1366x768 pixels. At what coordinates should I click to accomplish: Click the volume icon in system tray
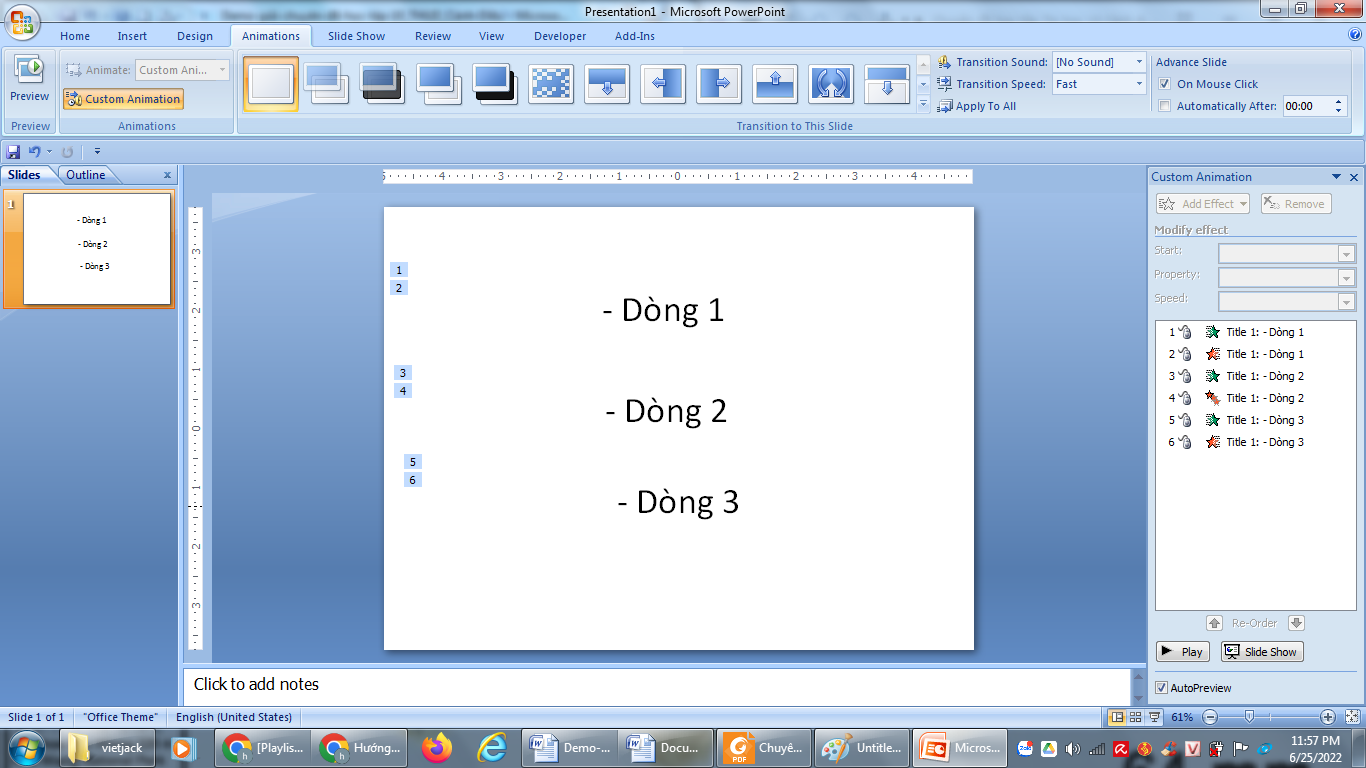(x=1073, y=748)
